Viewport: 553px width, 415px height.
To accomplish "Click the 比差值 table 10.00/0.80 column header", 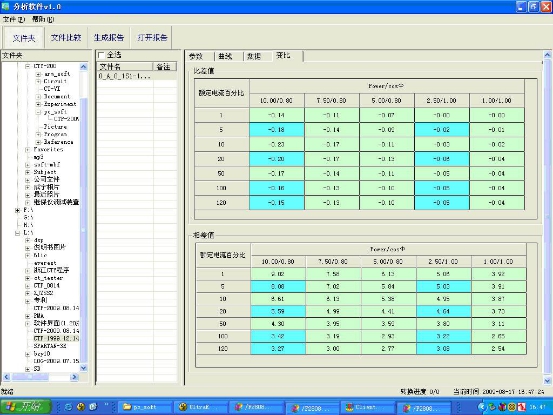I will coord(276,100).
